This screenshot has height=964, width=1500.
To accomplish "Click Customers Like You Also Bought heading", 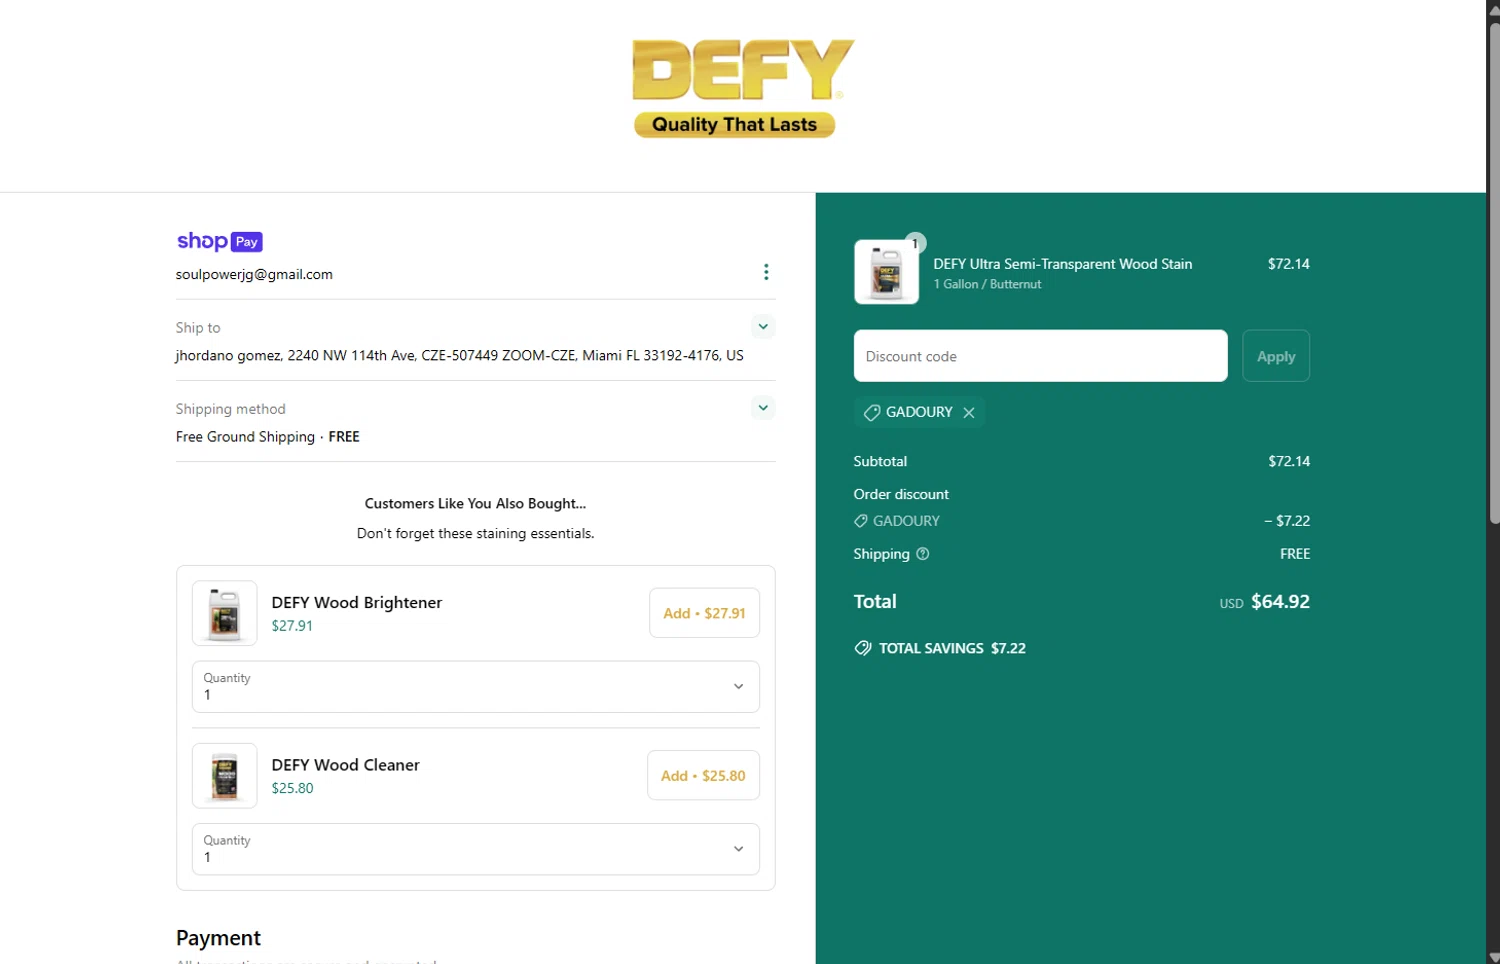I will pos(476,503).
